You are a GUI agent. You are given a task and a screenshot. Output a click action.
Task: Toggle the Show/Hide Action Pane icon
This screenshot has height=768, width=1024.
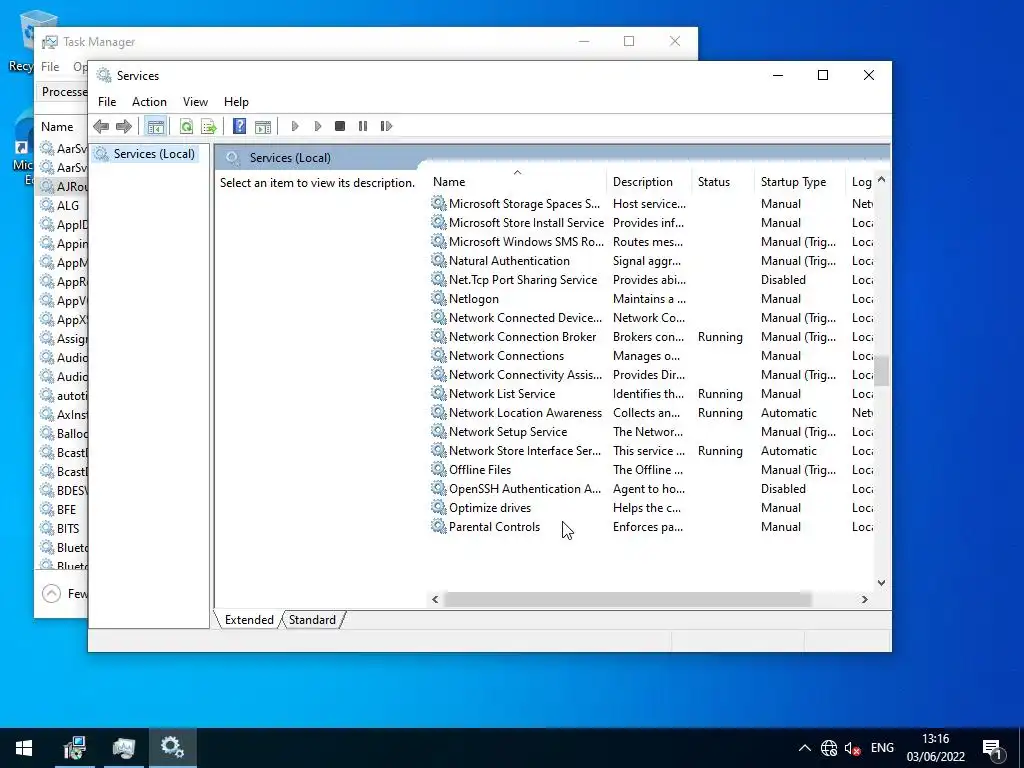tap(263, 126)
